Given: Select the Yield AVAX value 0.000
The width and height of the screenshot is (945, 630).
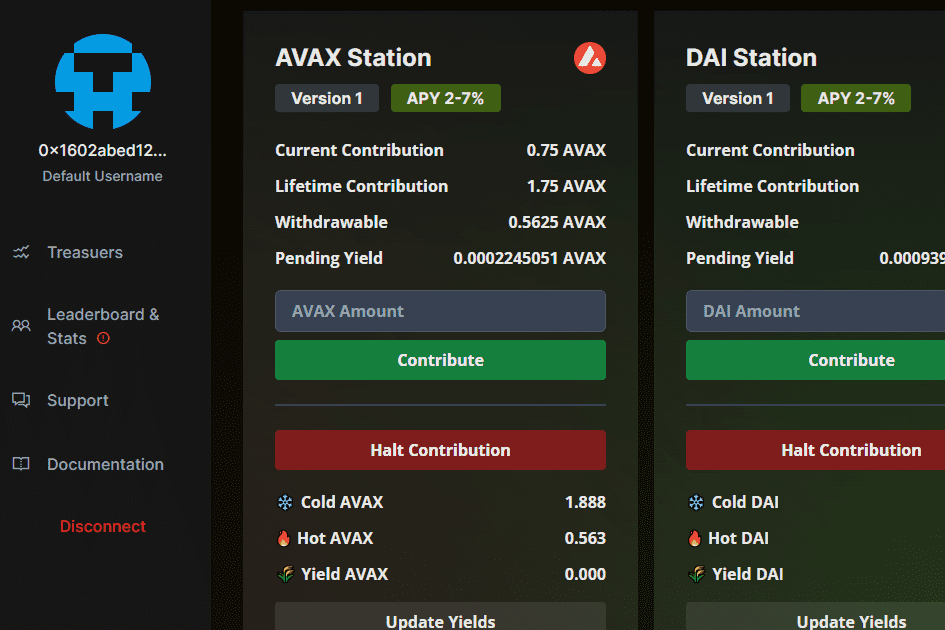Looking at the screenshot, I should (585, 574).
